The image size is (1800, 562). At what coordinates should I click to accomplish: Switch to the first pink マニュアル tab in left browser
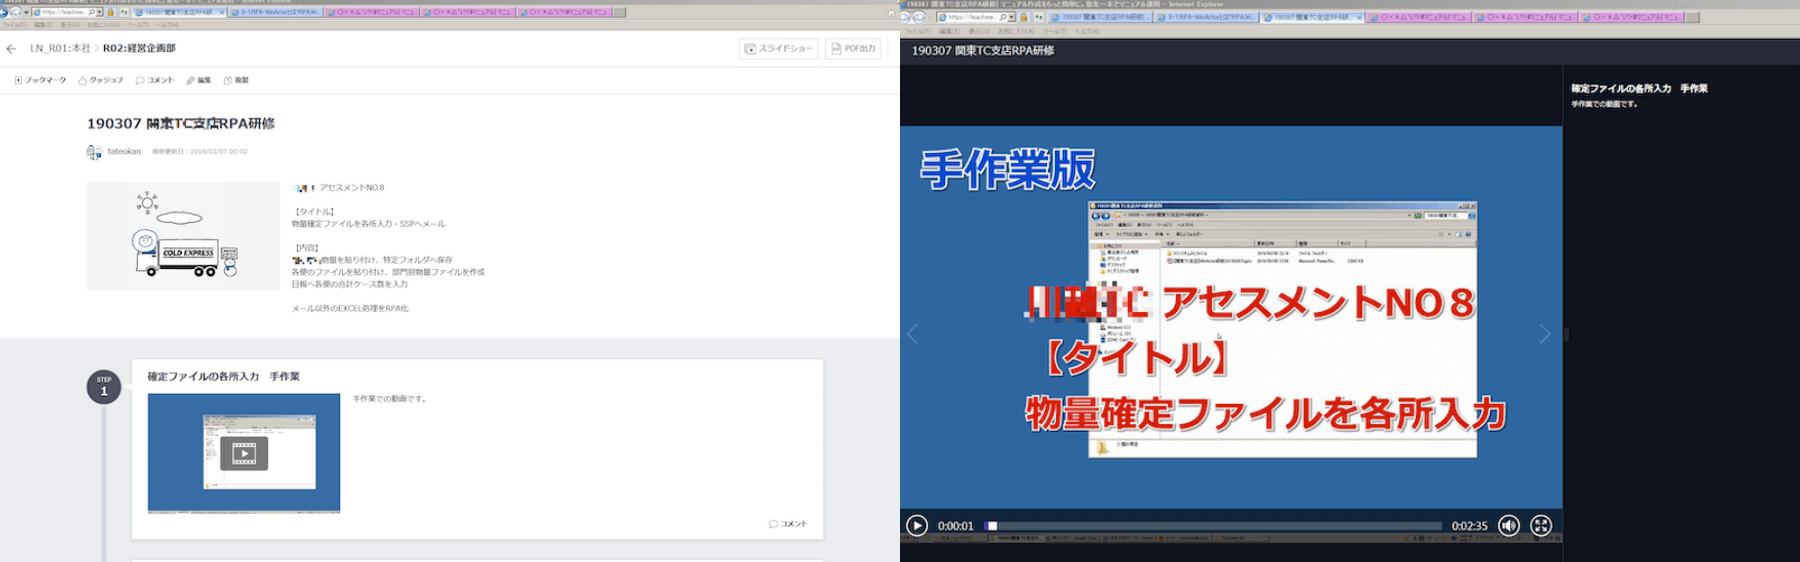[370, 13]
